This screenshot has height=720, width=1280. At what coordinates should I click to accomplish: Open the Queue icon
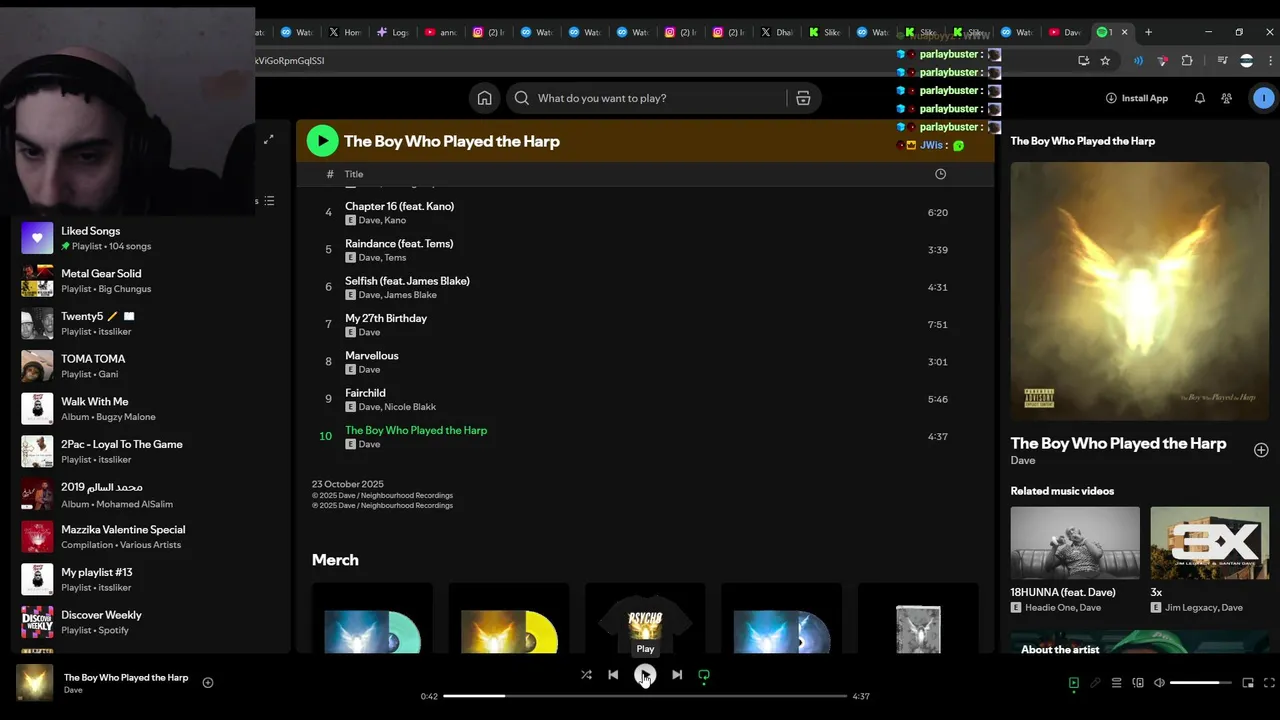1117,683
